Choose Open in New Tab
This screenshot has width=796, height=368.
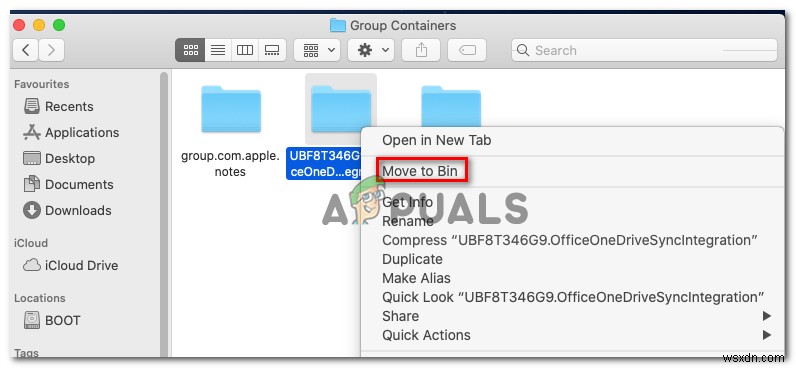tap(436, 140)
